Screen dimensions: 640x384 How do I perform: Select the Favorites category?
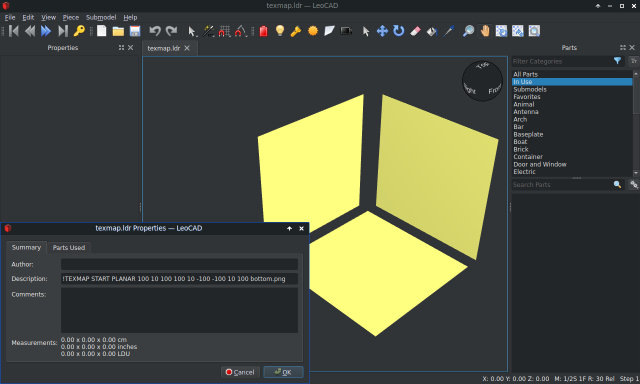(x=572, y=97)
